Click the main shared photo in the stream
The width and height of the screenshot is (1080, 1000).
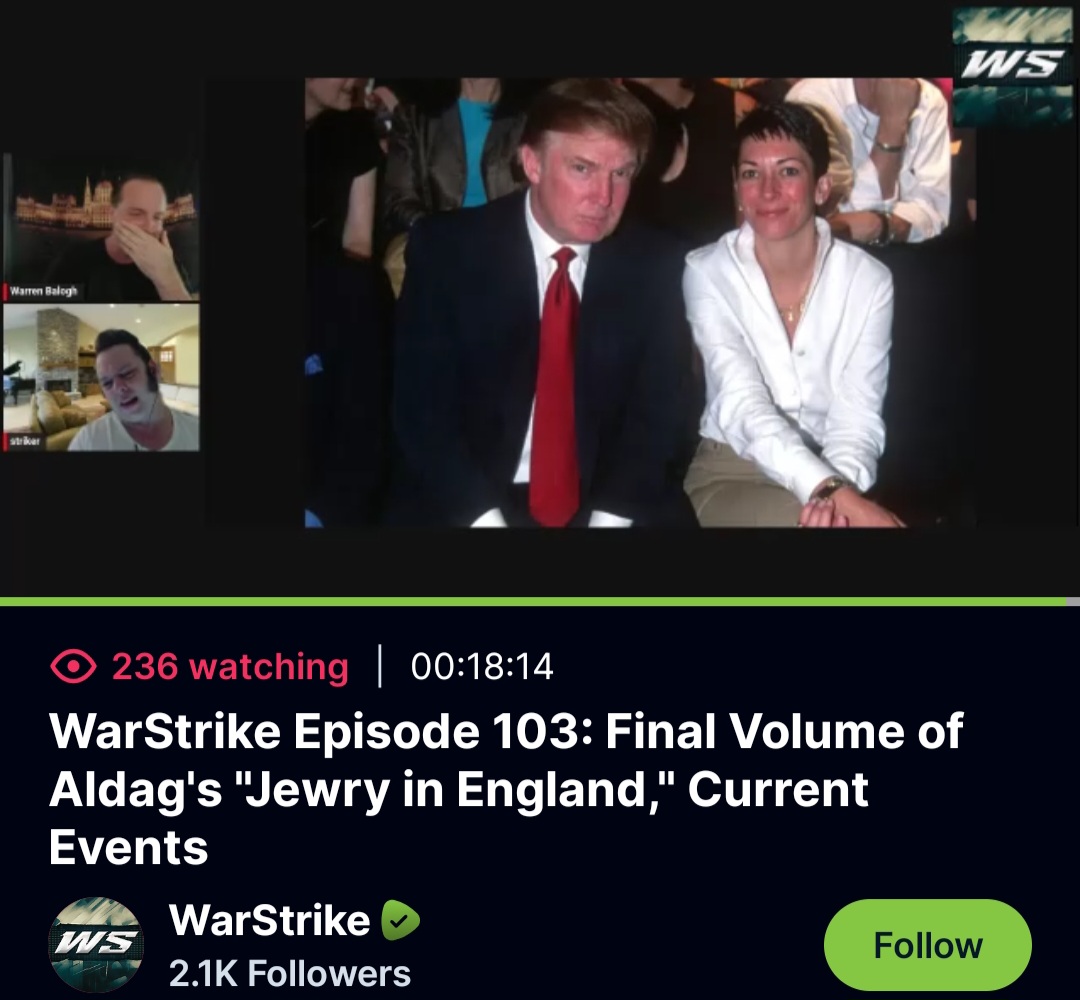pyautogui.click(x=641, y=302)
